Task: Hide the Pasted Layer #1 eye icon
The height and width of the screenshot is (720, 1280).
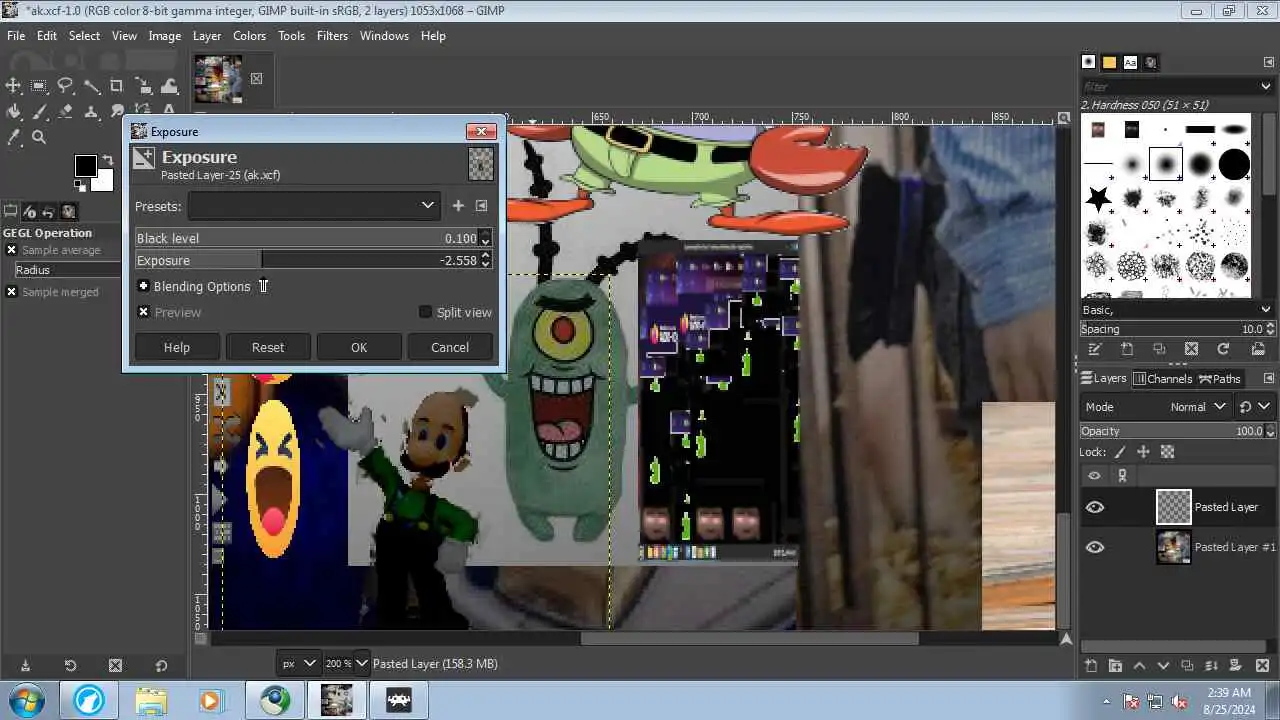Action: point(1095,547)
